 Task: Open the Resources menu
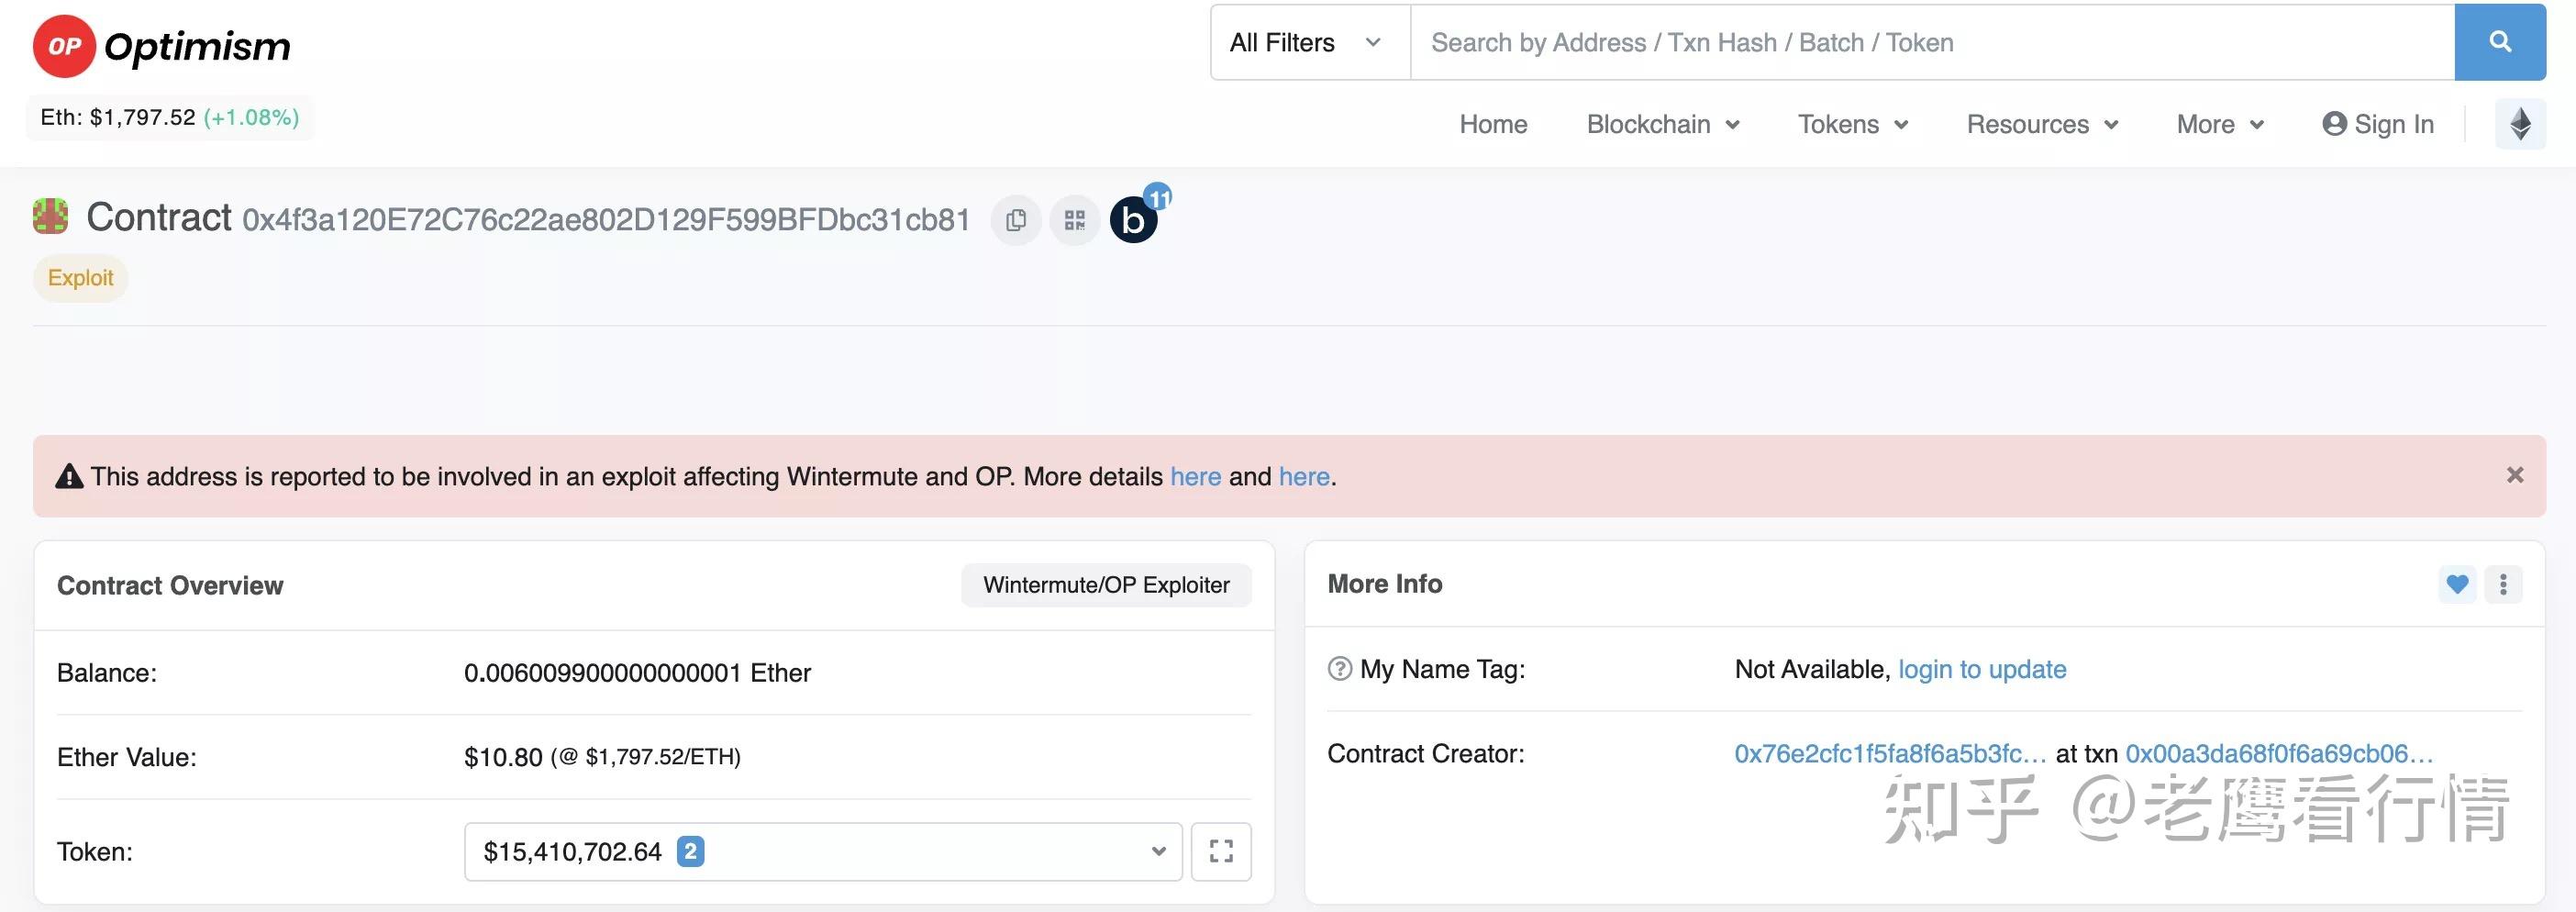[2042, 124]
